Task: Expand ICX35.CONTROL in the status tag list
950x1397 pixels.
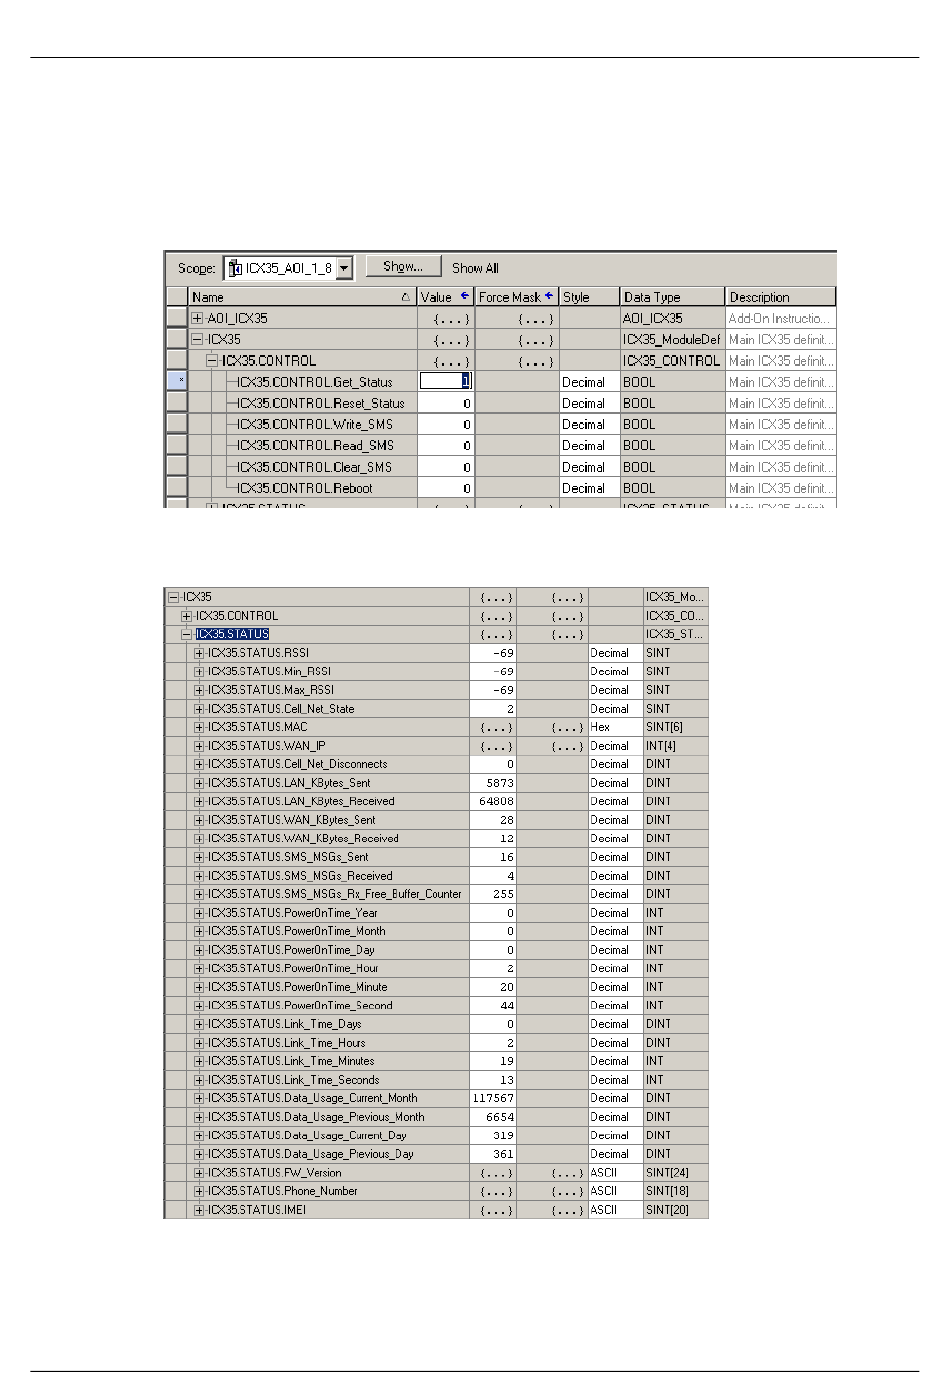Action: [x=186, y=616]
